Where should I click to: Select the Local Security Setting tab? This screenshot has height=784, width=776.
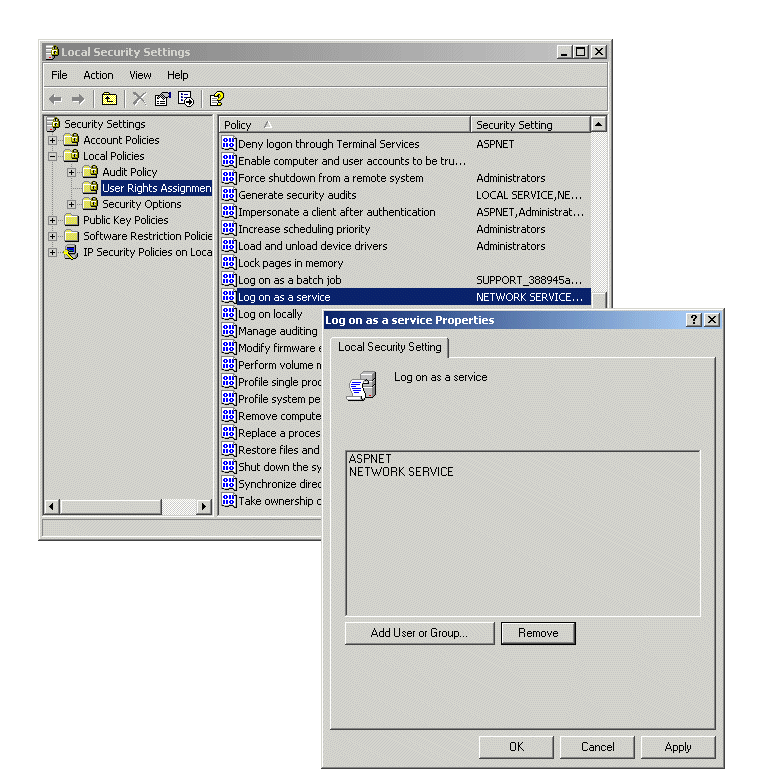tap(390, 347)
